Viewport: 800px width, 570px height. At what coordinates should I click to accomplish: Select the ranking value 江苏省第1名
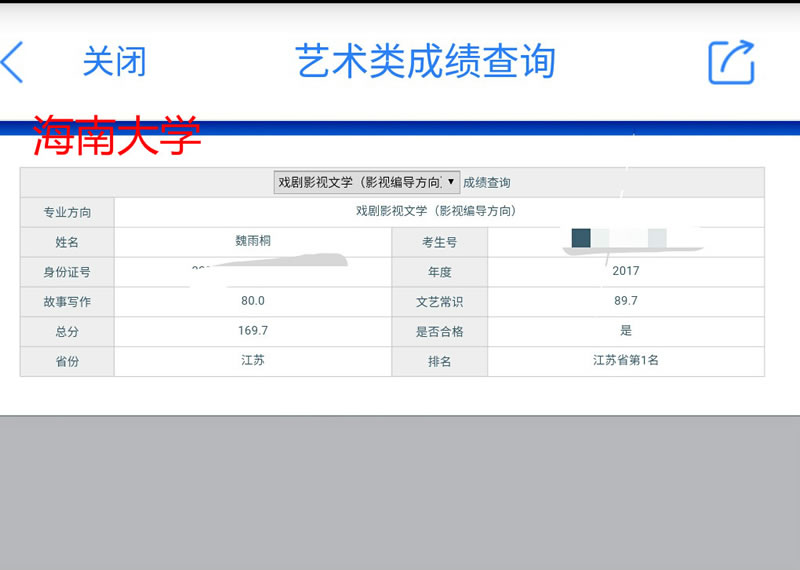pyautogui.click(x=626, y=360)
